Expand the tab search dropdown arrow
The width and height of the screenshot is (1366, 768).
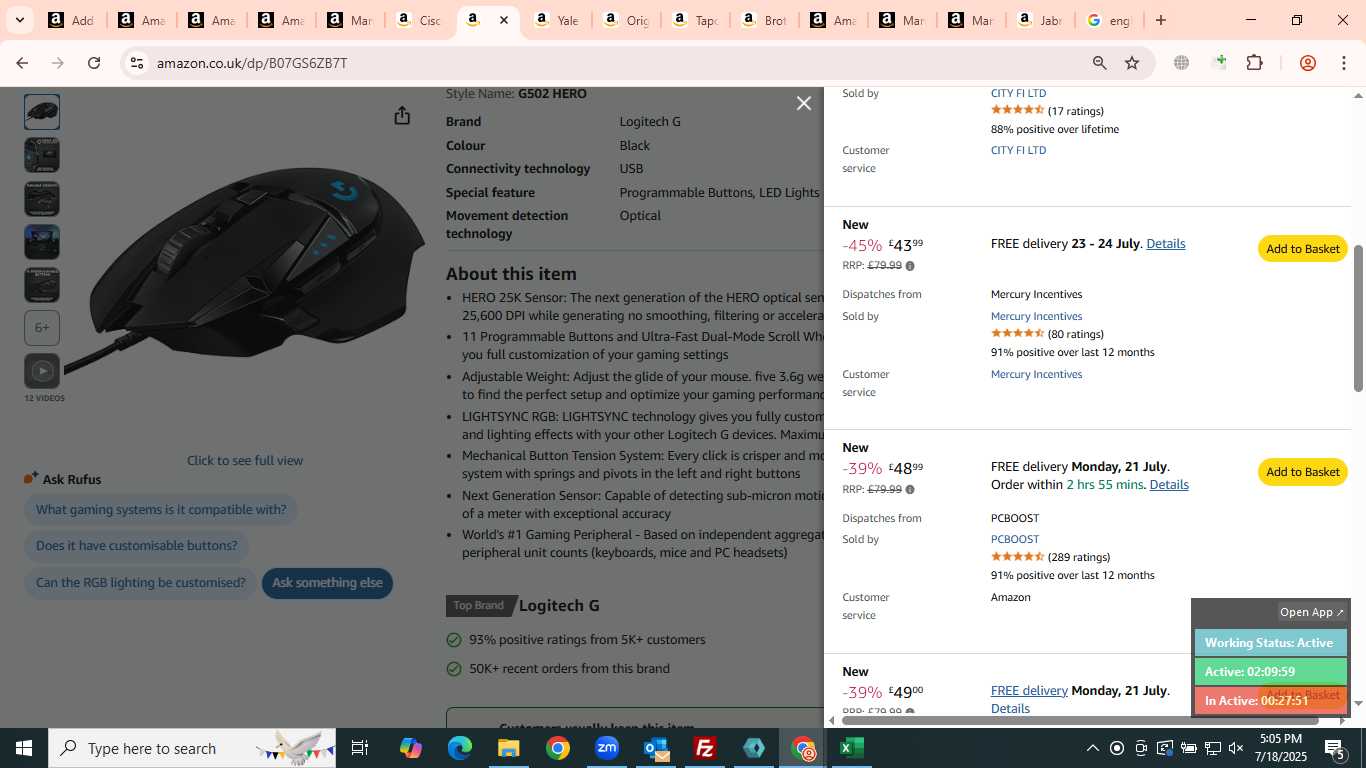click(x=19, y=20)
